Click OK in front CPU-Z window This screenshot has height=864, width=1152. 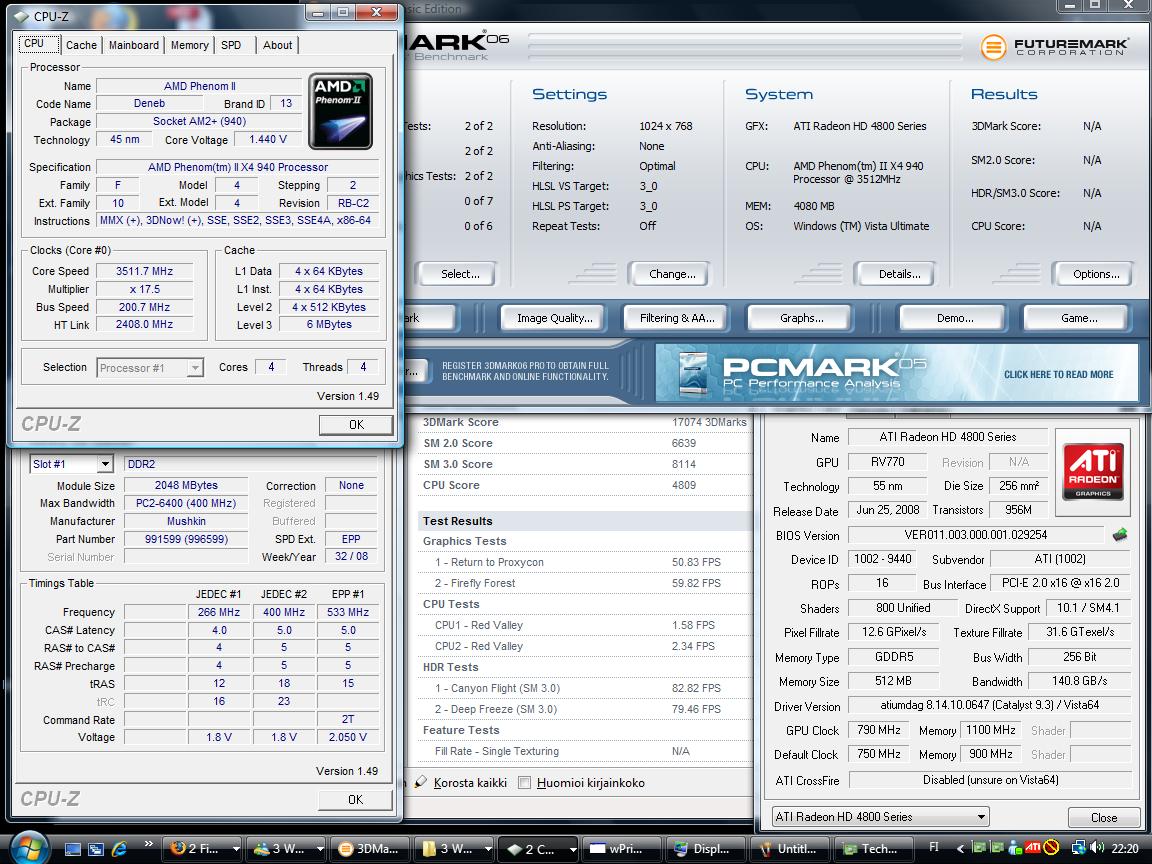356,425
